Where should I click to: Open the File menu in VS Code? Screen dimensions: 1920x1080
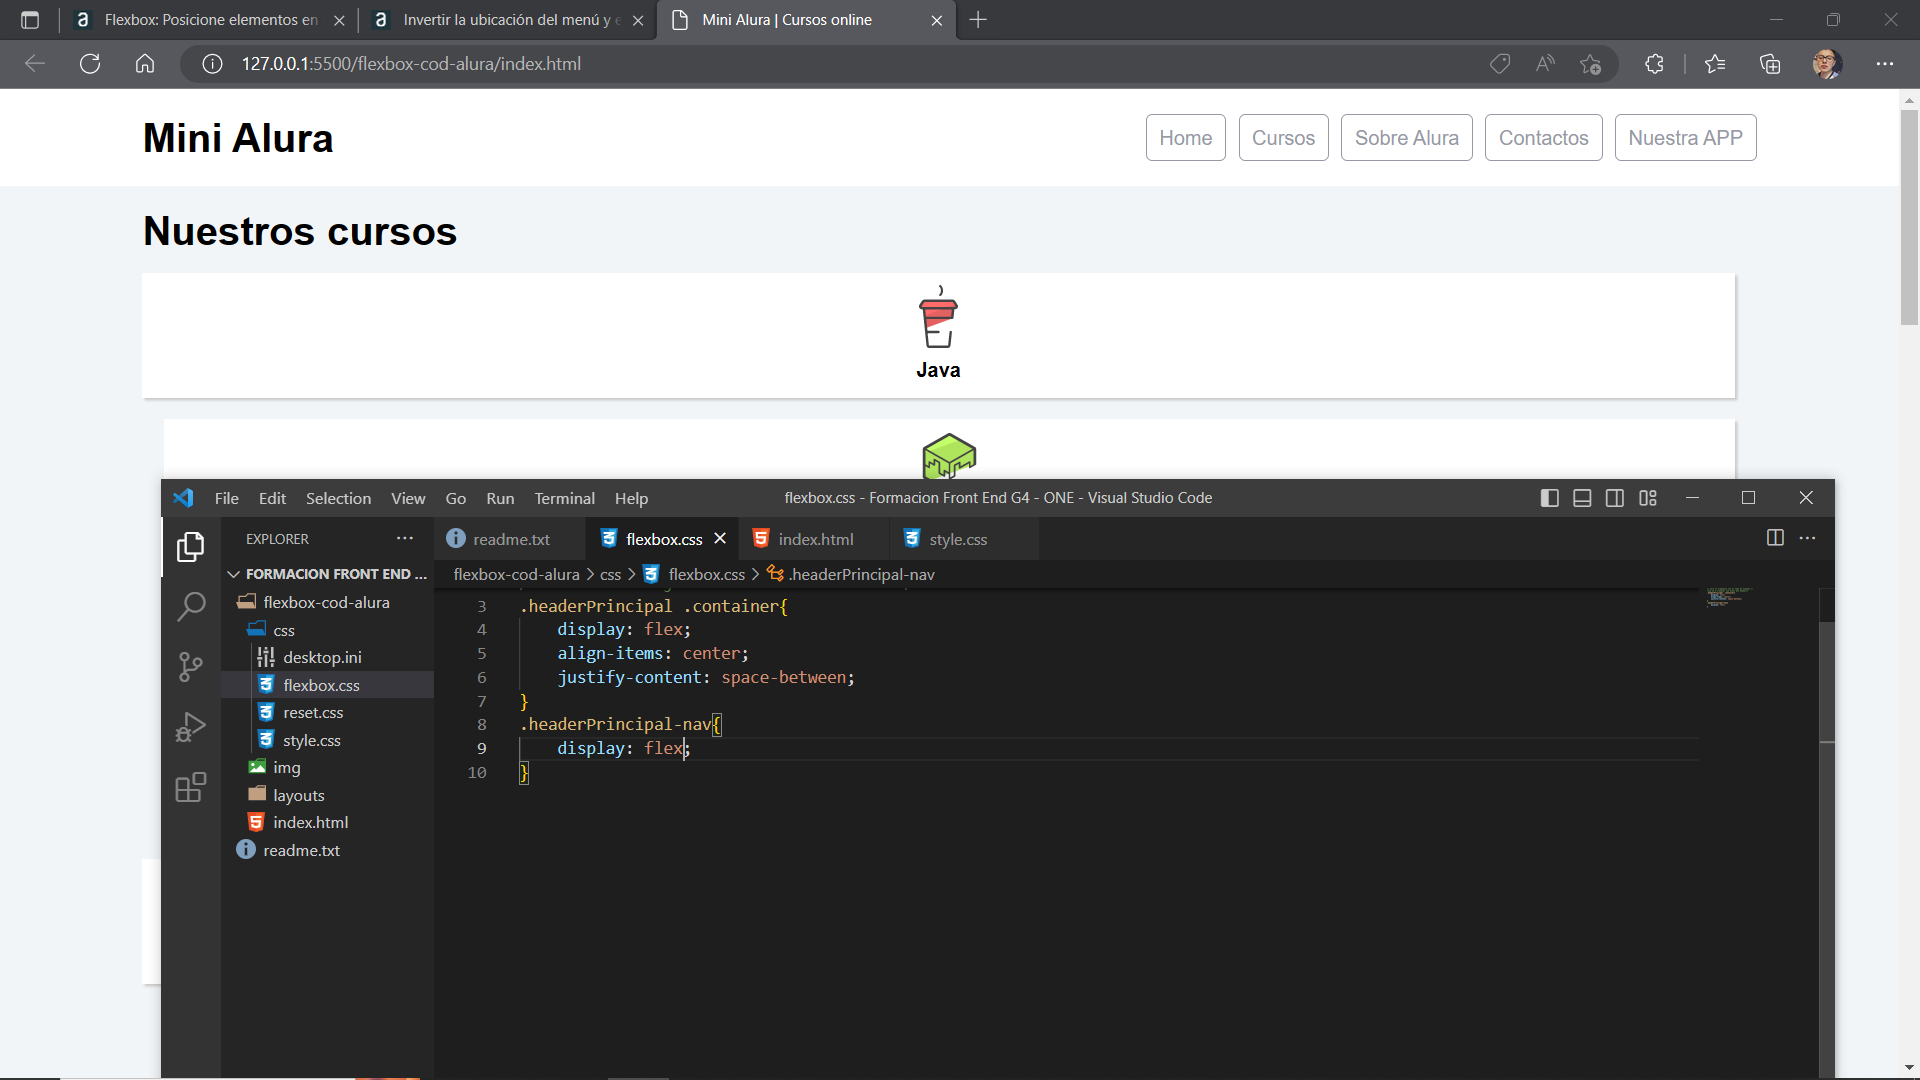227,498
